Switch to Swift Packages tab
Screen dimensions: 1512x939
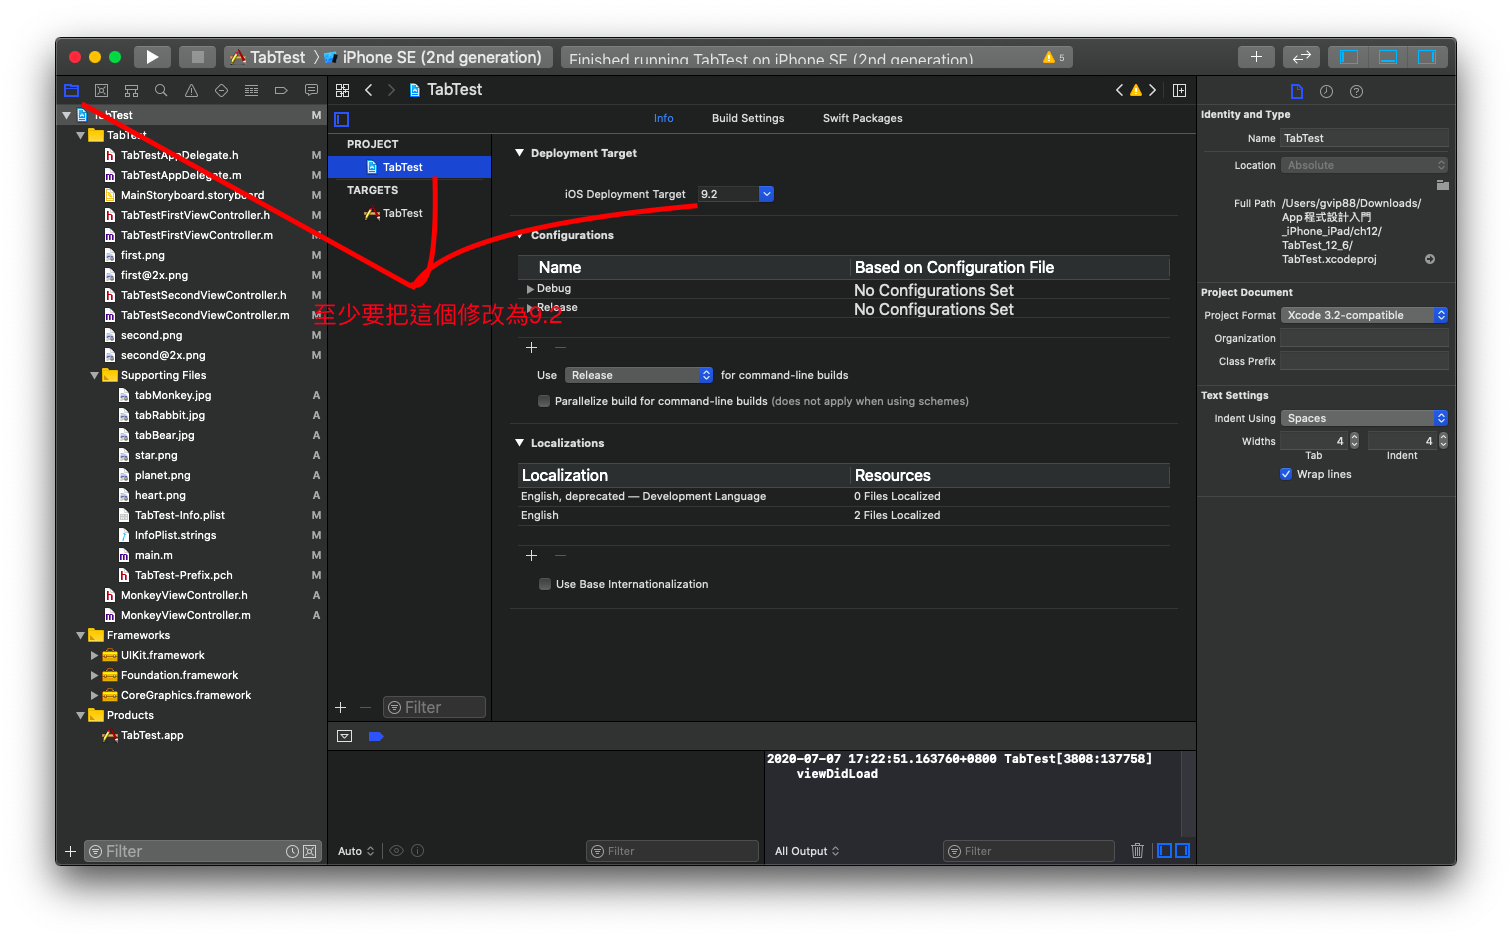863,118
